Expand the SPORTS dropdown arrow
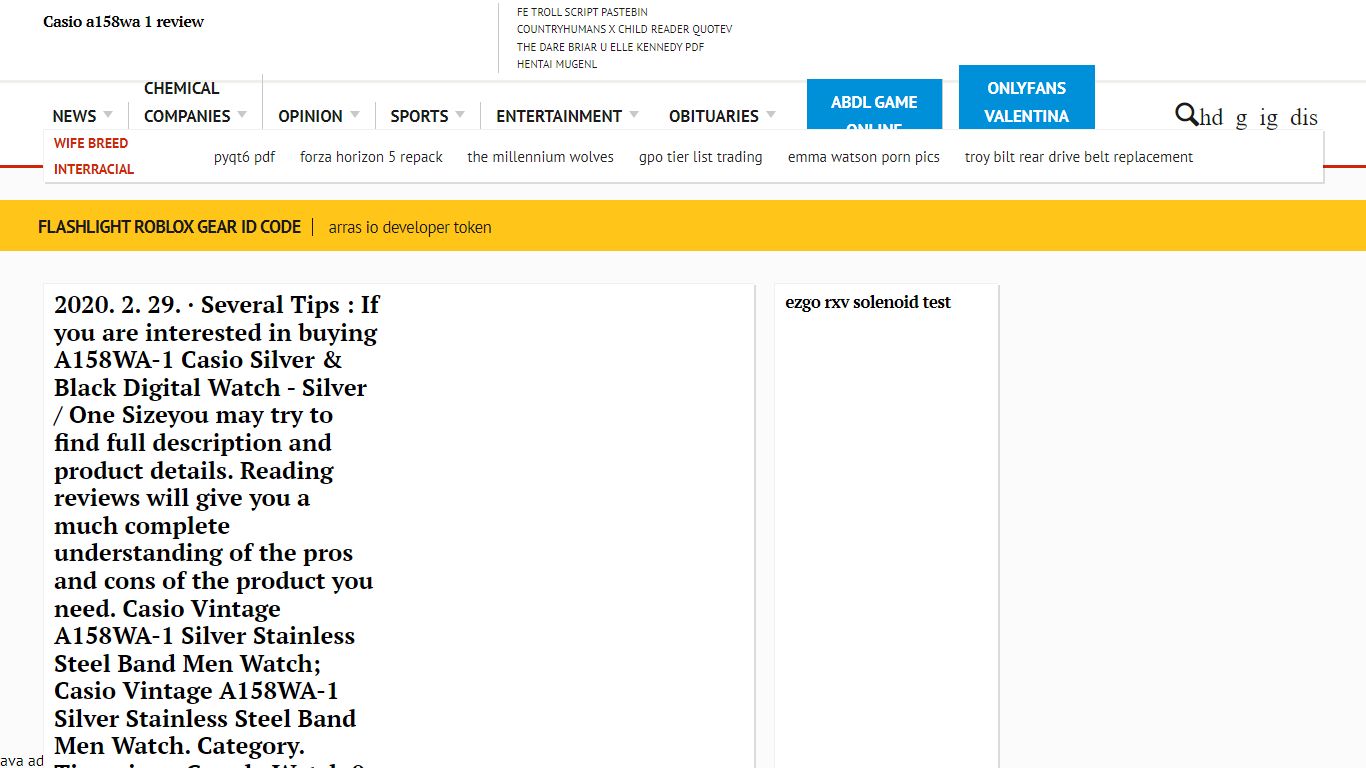The height and width of the screenshot is (768, 1366). pyautogui.click(x=460, y=115)
